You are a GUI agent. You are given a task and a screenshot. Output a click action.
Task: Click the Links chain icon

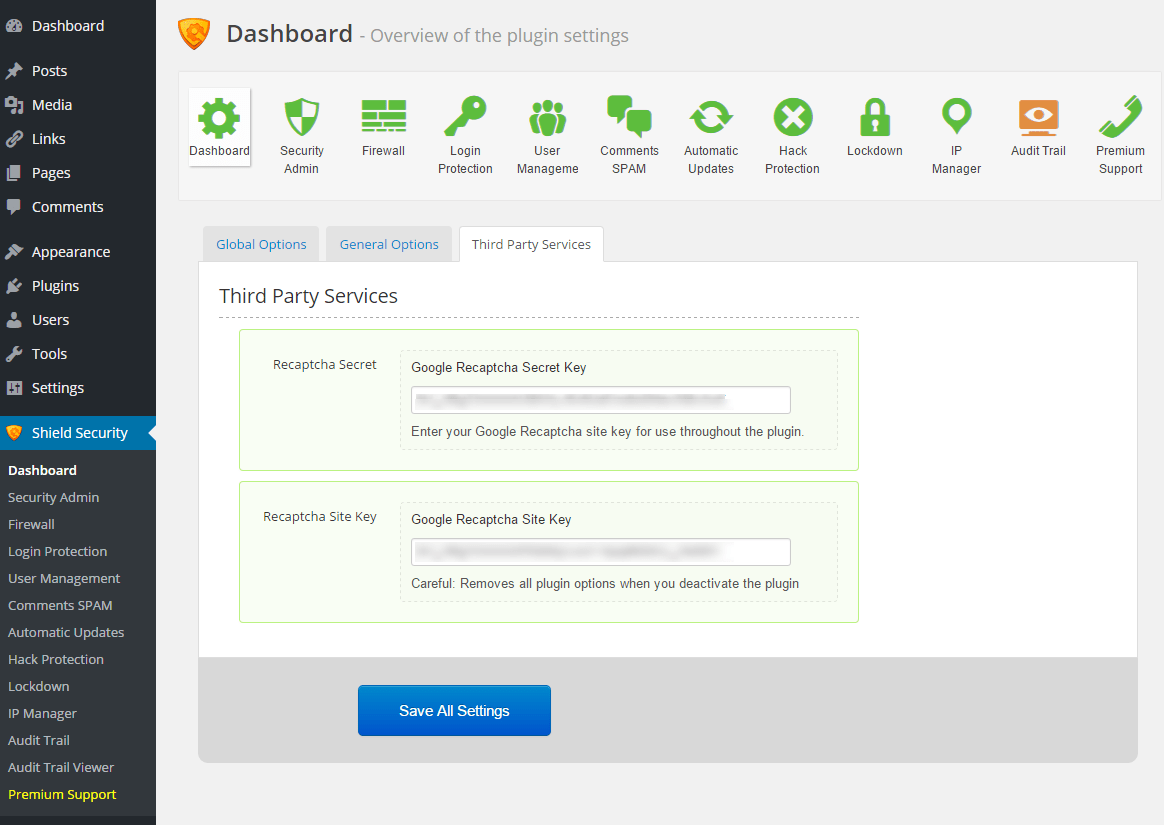14,139
